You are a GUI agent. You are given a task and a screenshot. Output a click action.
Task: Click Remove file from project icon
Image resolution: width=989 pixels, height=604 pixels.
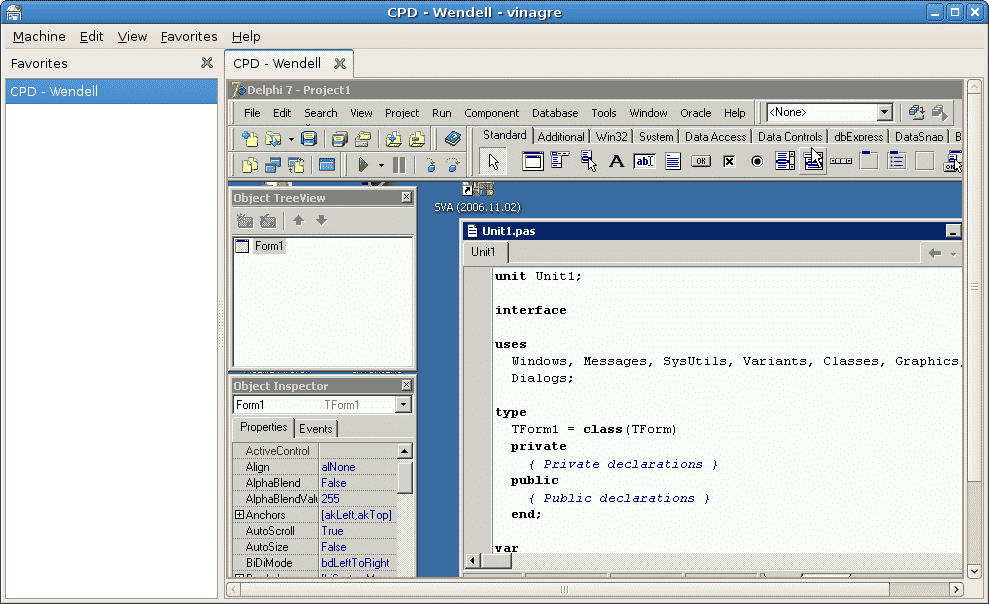pyautogui.click(x=417, y=139)
